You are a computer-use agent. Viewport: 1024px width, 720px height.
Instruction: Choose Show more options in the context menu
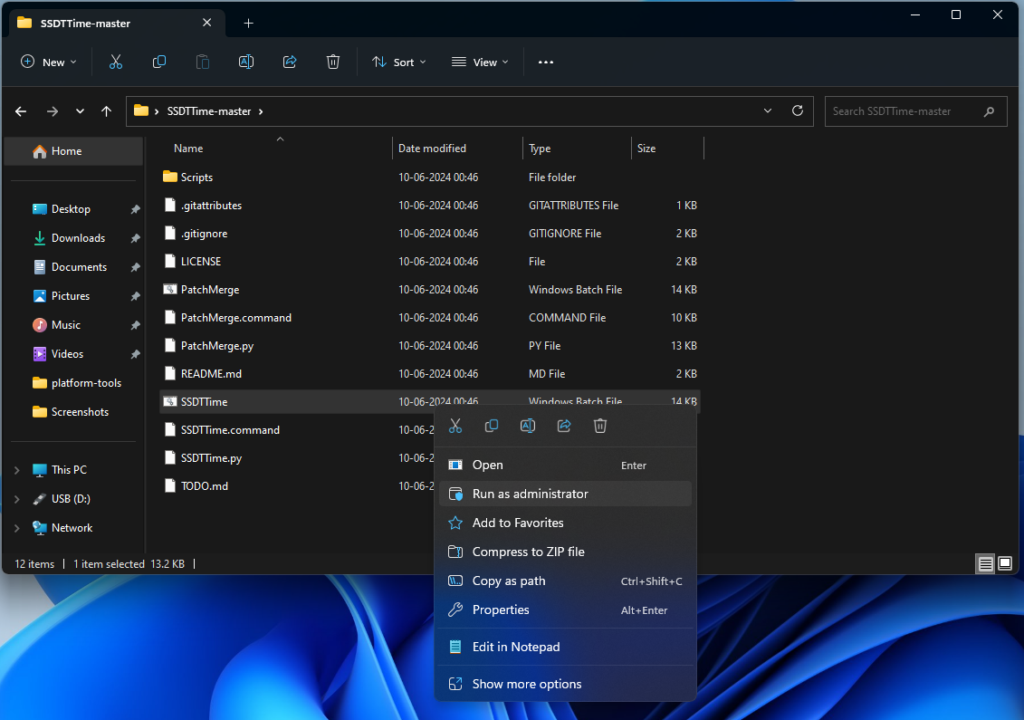pos(526,684)
